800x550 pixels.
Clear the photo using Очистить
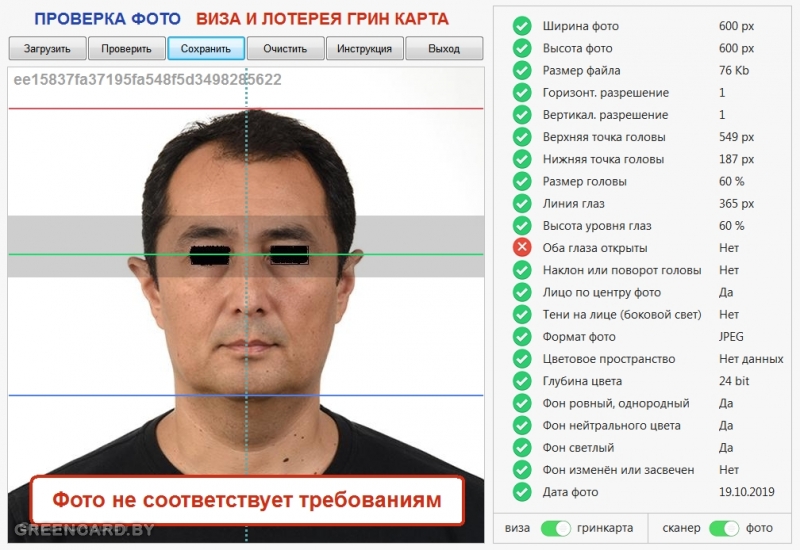click(285, 48)
